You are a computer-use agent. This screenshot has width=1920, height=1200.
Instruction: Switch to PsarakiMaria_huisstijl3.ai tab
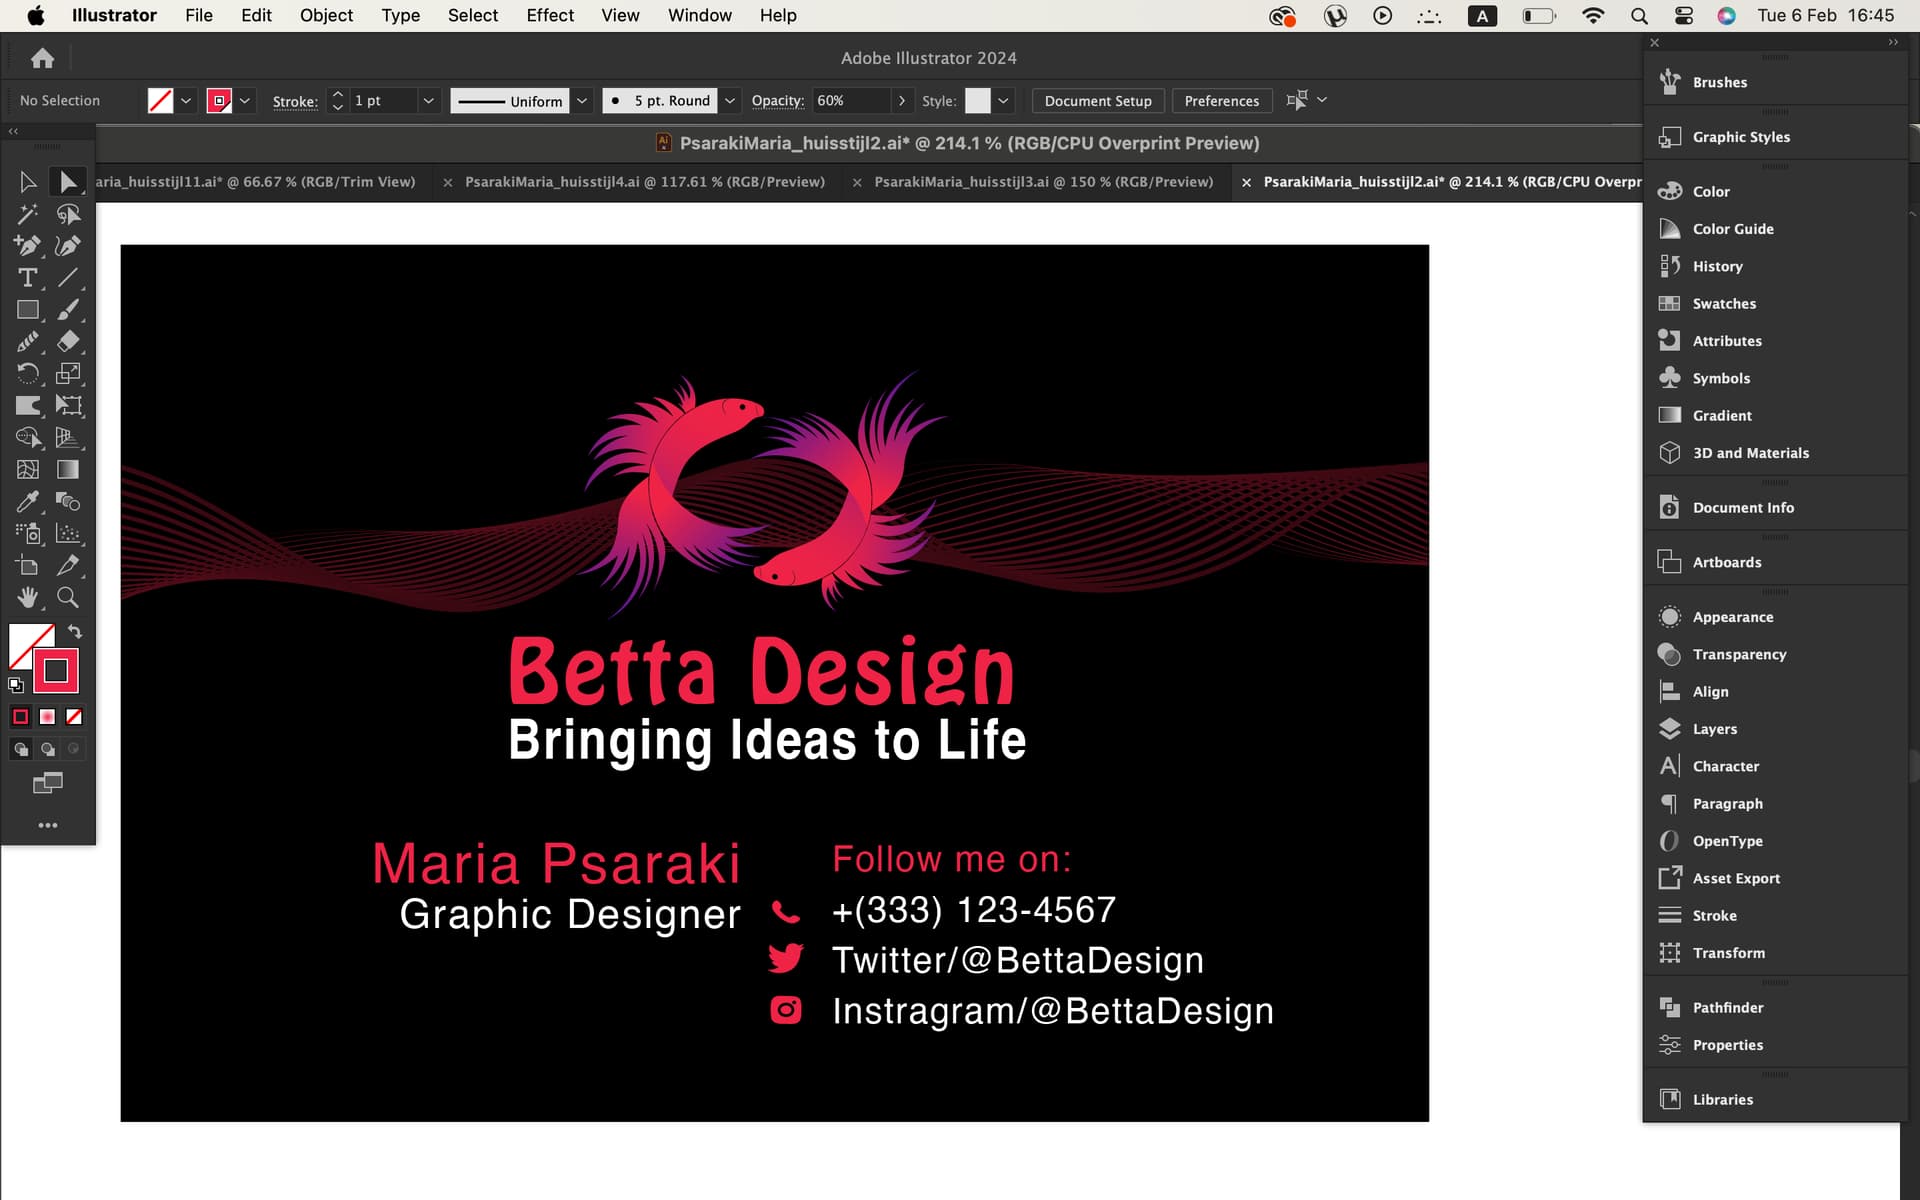click(1044, 182)
